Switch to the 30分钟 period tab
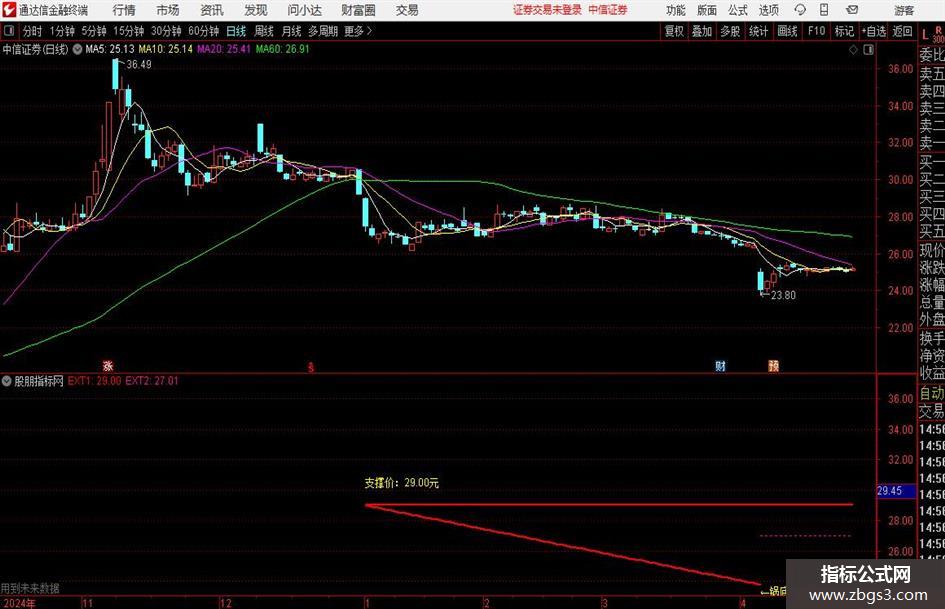Image resolution: width=945 pixels, height=609 pixels. coord(166,31)
